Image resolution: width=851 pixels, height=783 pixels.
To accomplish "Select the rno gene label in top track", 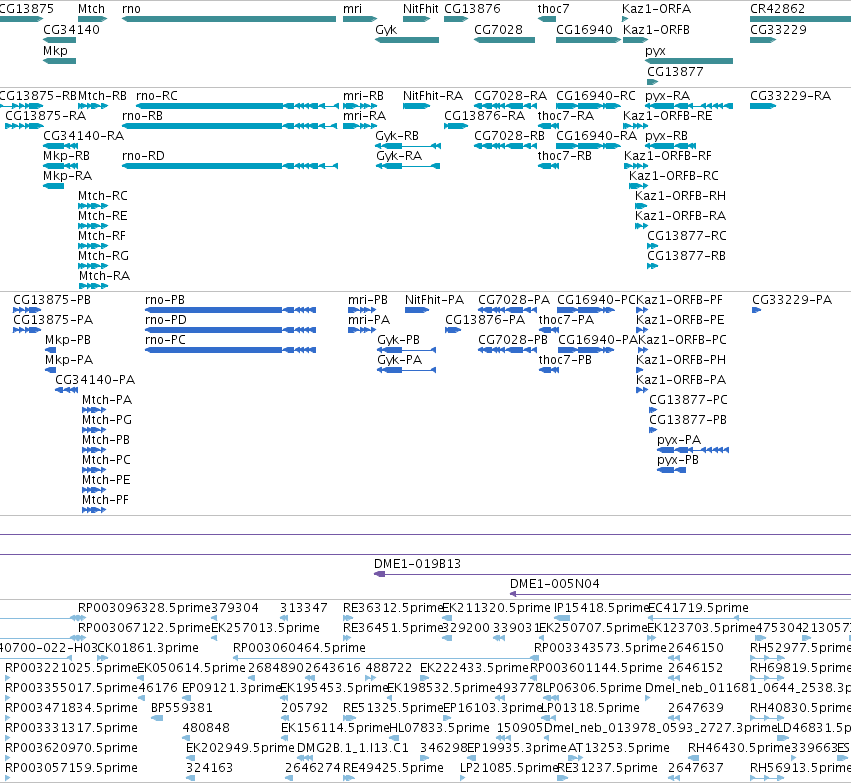I will 131,9.
